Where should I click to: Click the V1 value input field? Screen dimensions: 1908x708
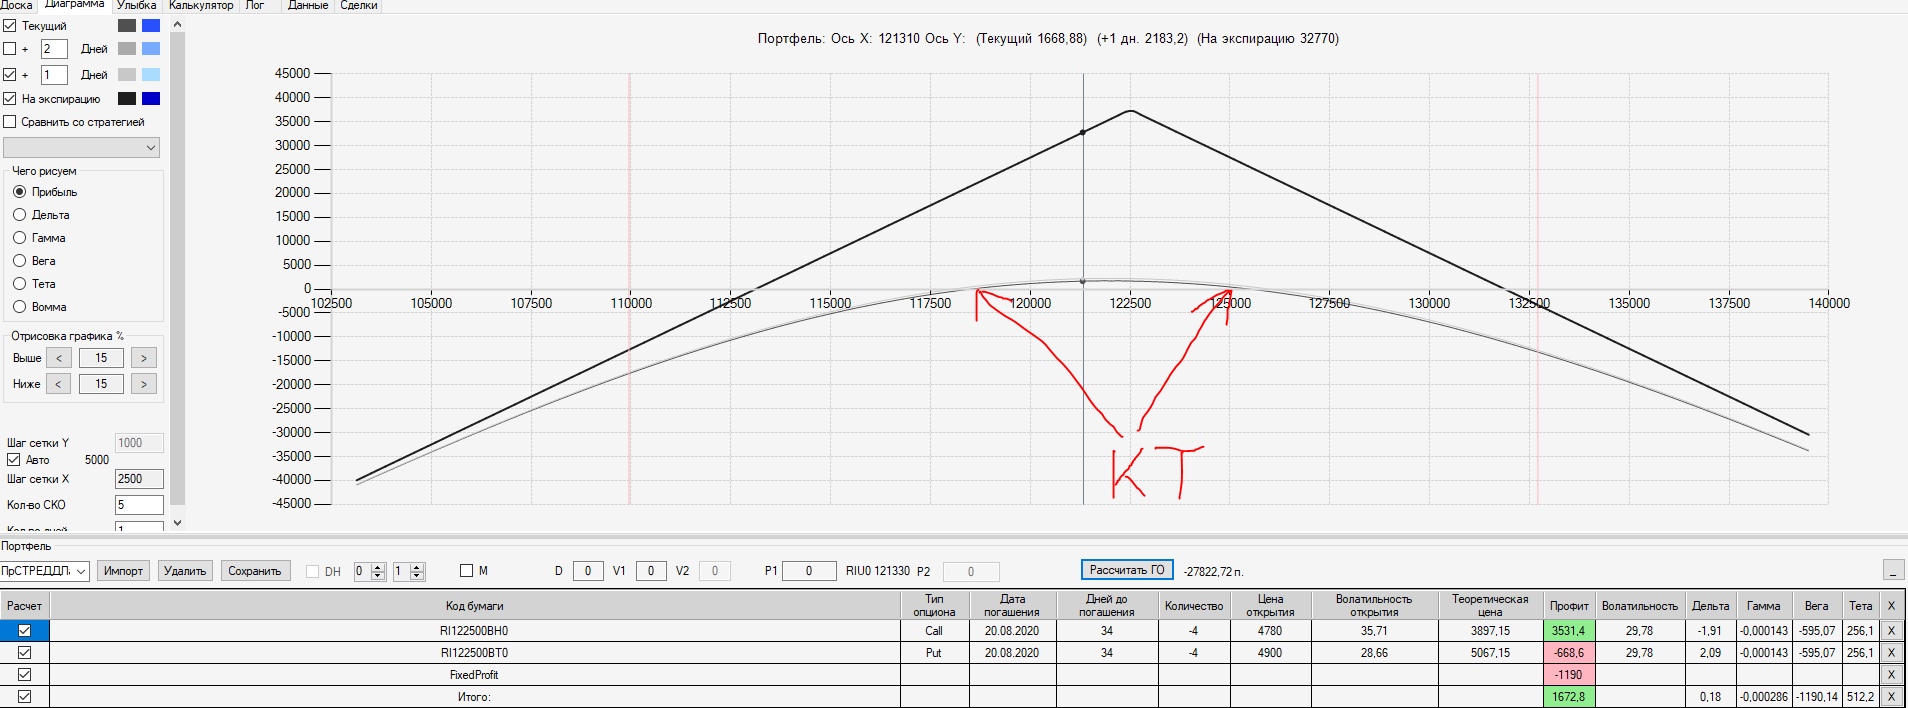point(651,571)
